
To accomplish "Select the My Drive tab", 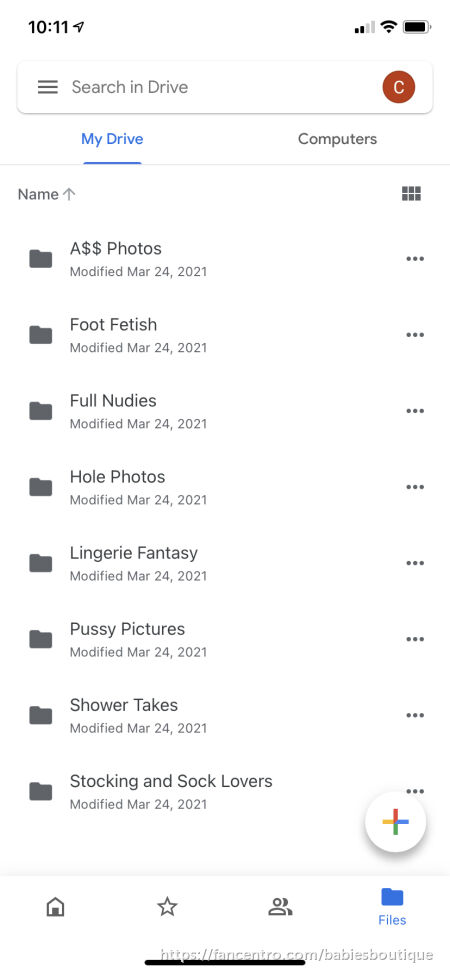I will (112, 139).
